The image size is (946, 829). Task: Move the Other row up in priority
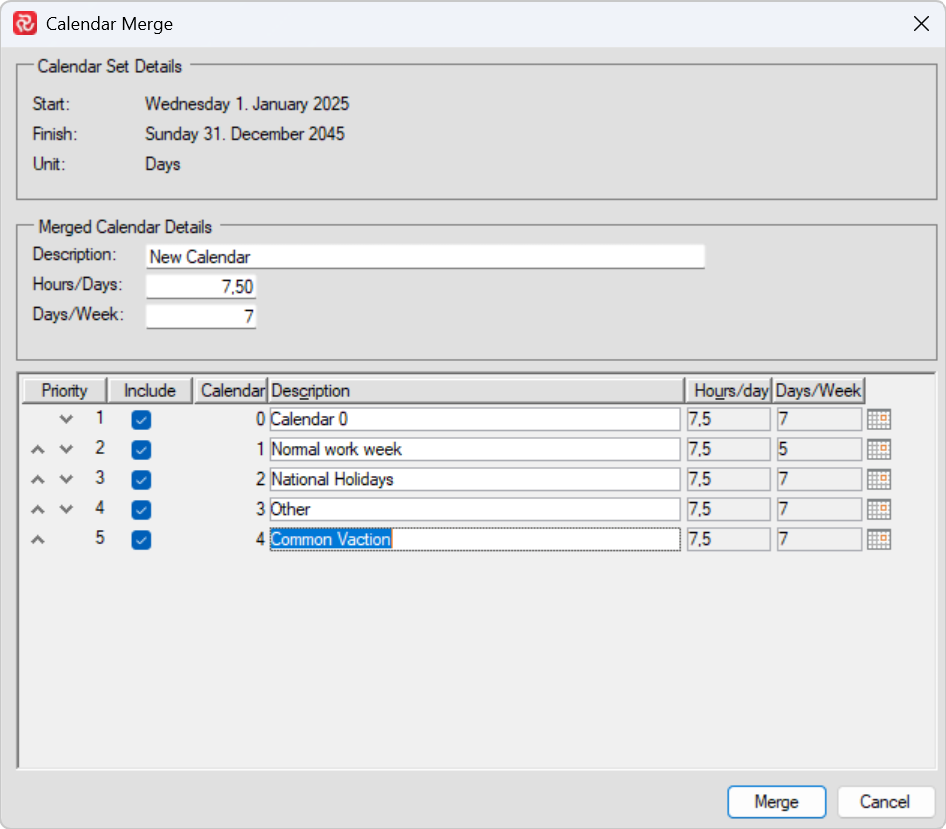point(37,509)
